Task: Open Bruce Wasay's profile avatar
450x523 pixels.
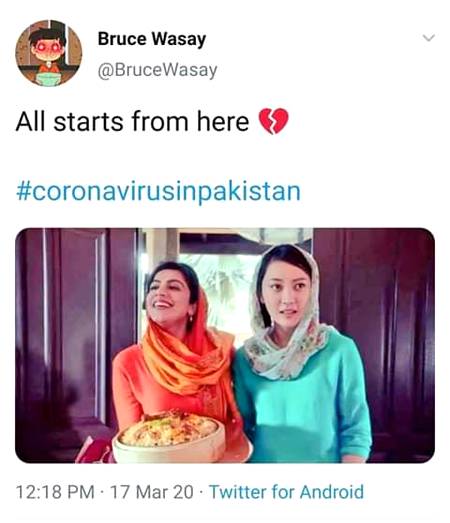Action: click(x=49, y=53)
